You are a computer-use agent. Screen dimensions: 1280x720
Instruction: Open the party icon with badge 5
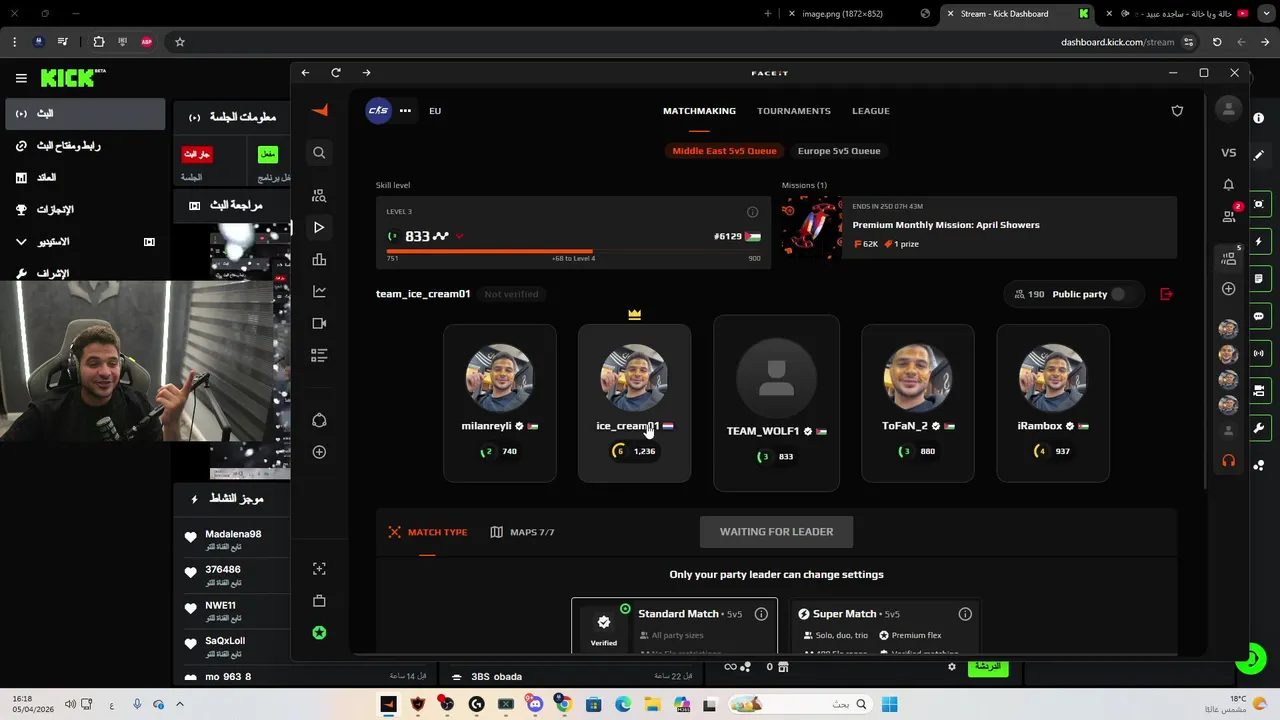click(x=1230, y=258)
